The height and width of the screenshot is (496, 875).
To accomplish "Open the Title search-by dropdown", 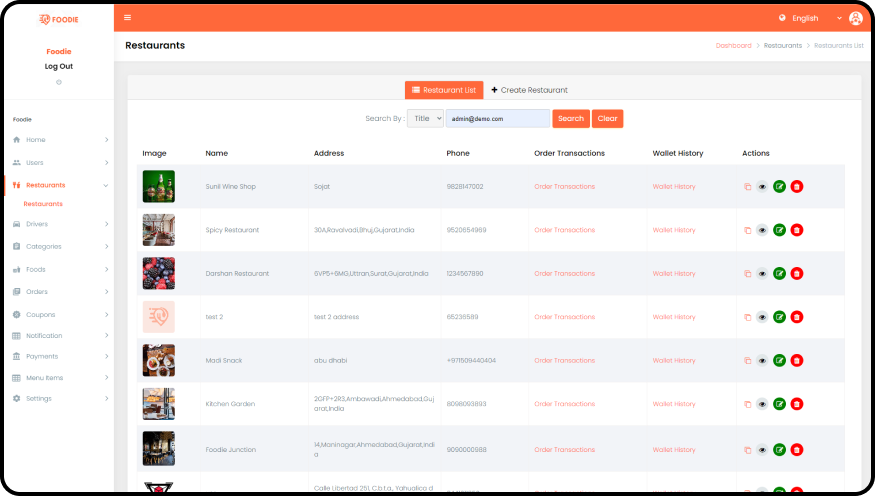I will 425,118.
